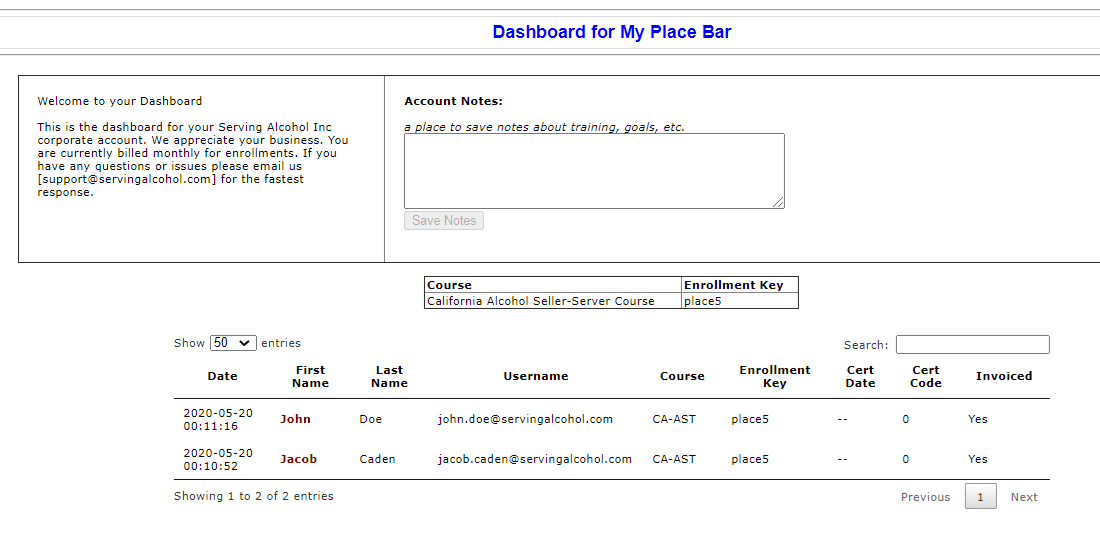Click the CA-AST course in Jacob's row
This screenshot has width=1100, height=559.
(674, 459)
